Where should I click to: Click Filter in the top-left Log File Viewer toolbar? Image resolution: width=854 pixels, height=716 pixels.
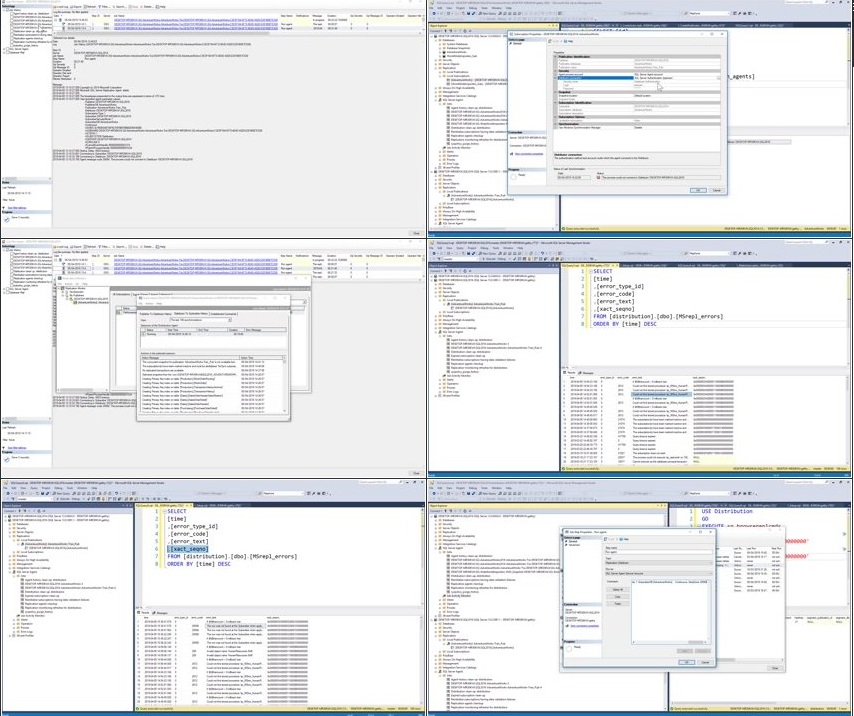coord(104,7)
